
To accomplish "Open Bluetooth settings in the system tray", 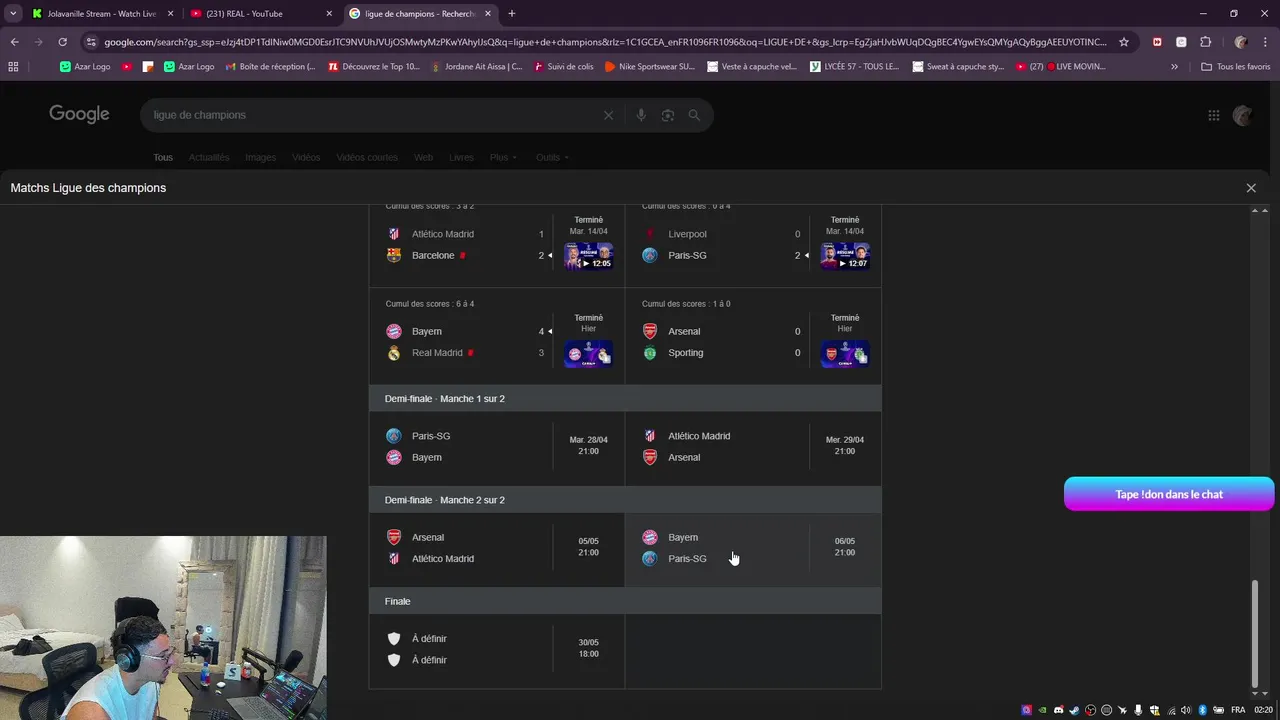I will [x=1203, y=710].
